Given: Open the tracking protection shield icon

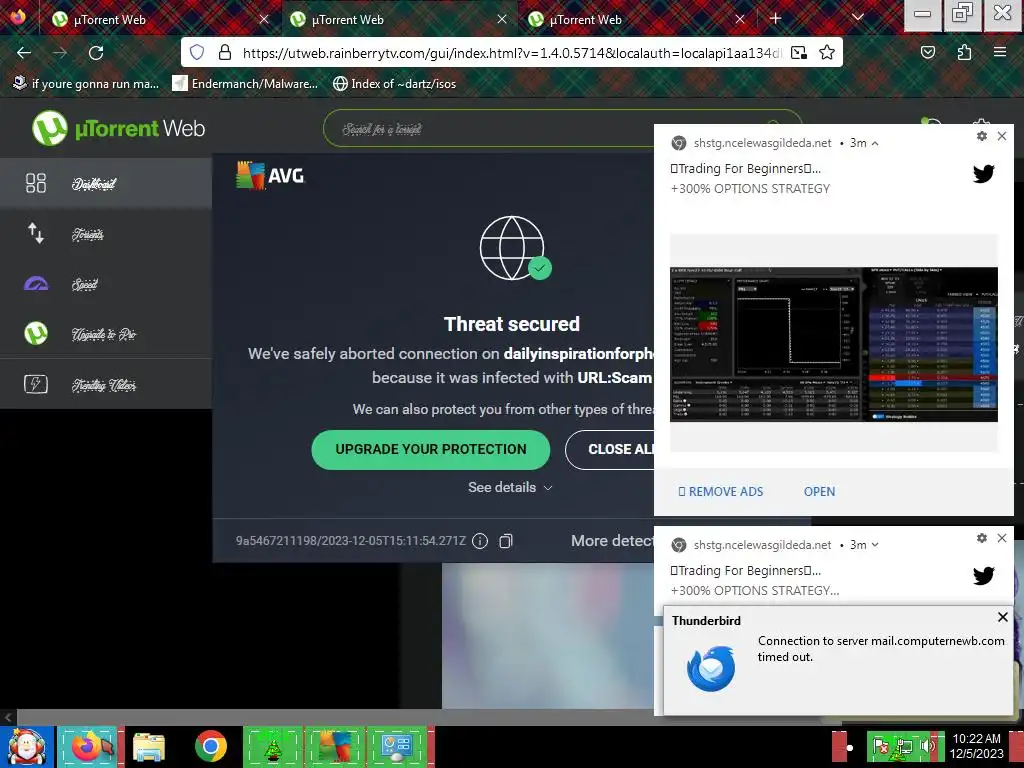Looking at the screenshot, I should 197,52.
